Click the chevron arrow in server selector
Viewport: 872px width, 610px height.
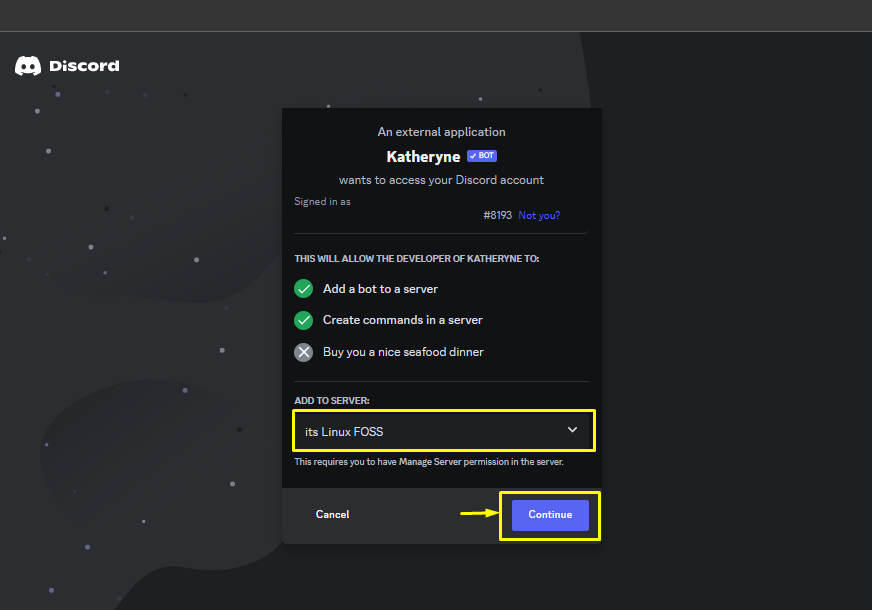pos(572,430)
